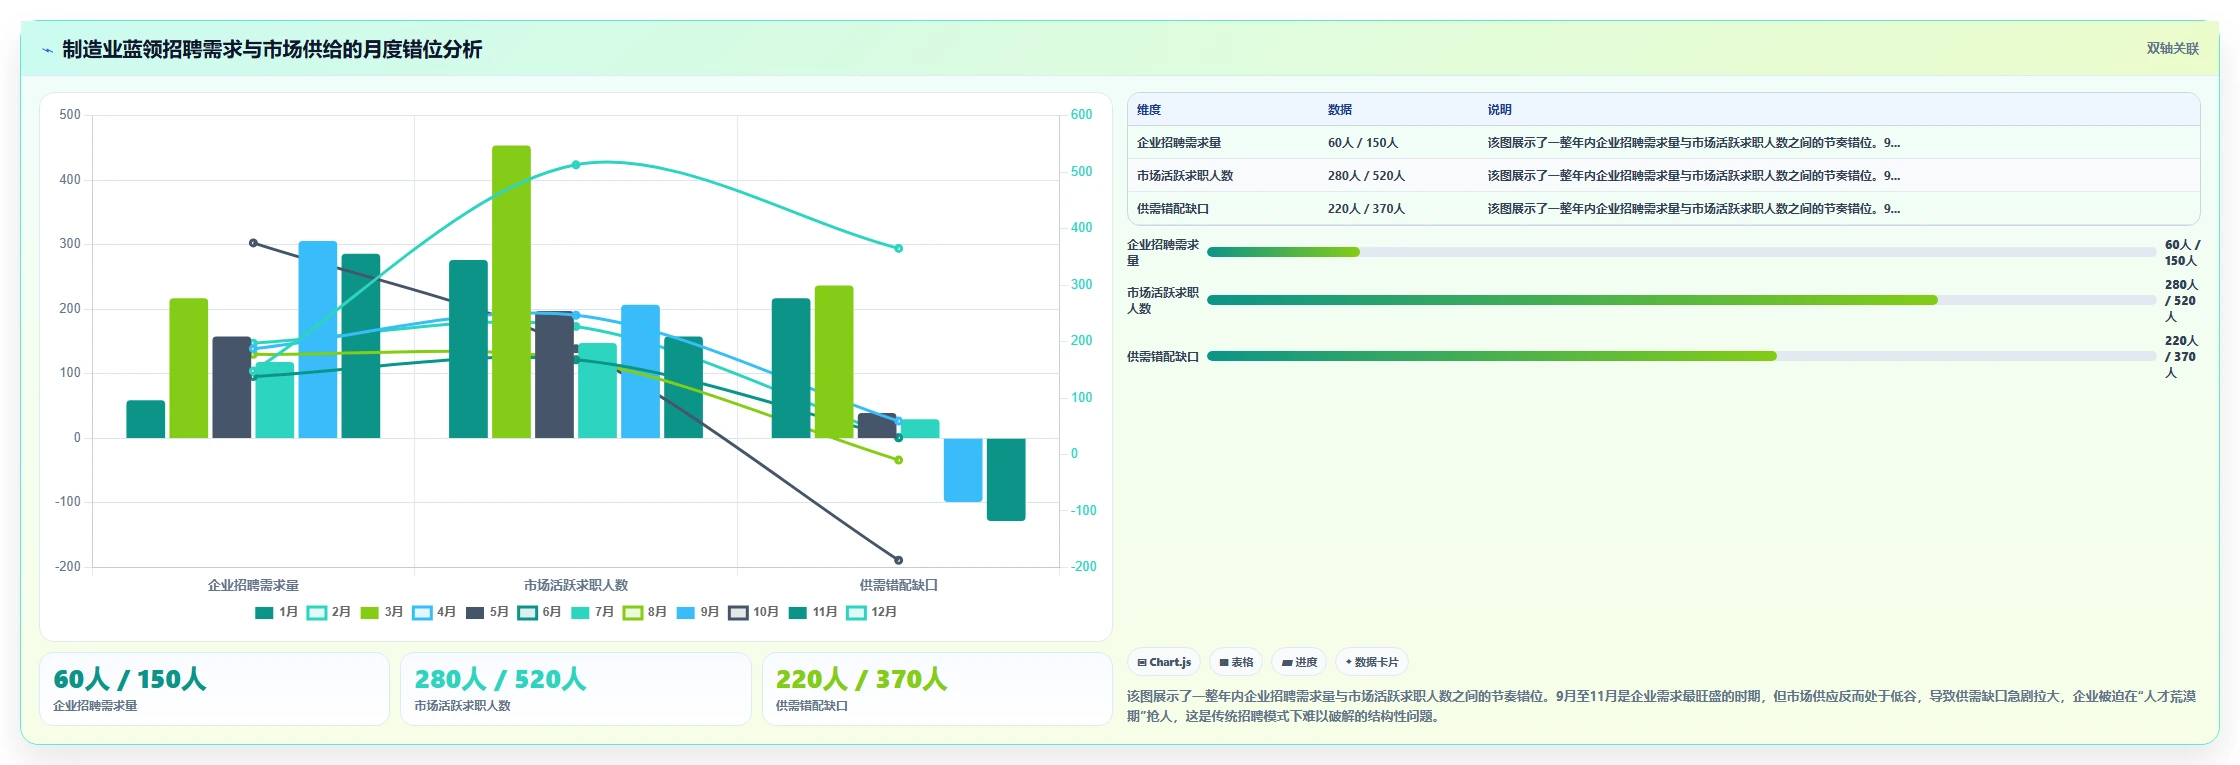The height and width of the screenshot is (765, 2240).
Task: Click the small icon before the dashboard title
Action: (x=47, y=50)
